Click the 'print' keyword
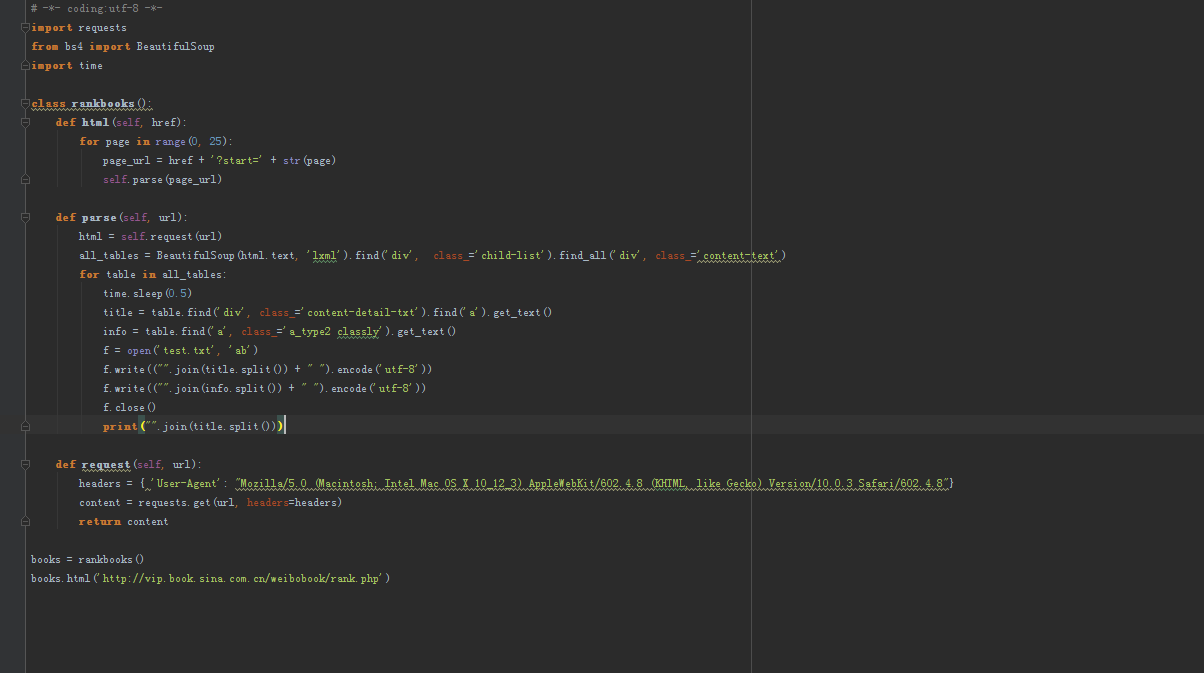 tap(119, 426)
